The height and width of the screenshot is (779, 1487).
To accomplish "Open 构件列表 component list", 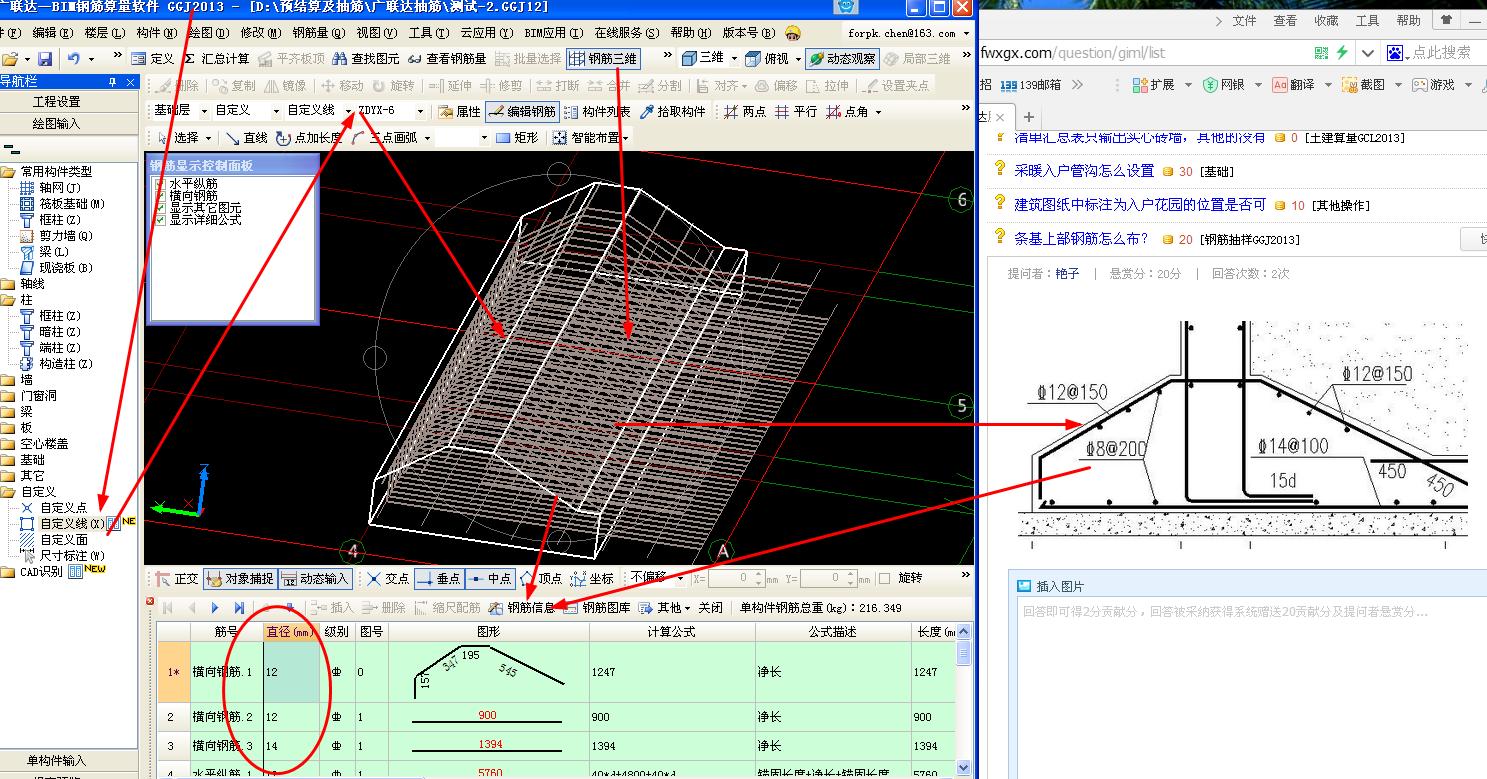I will point(597,112).
